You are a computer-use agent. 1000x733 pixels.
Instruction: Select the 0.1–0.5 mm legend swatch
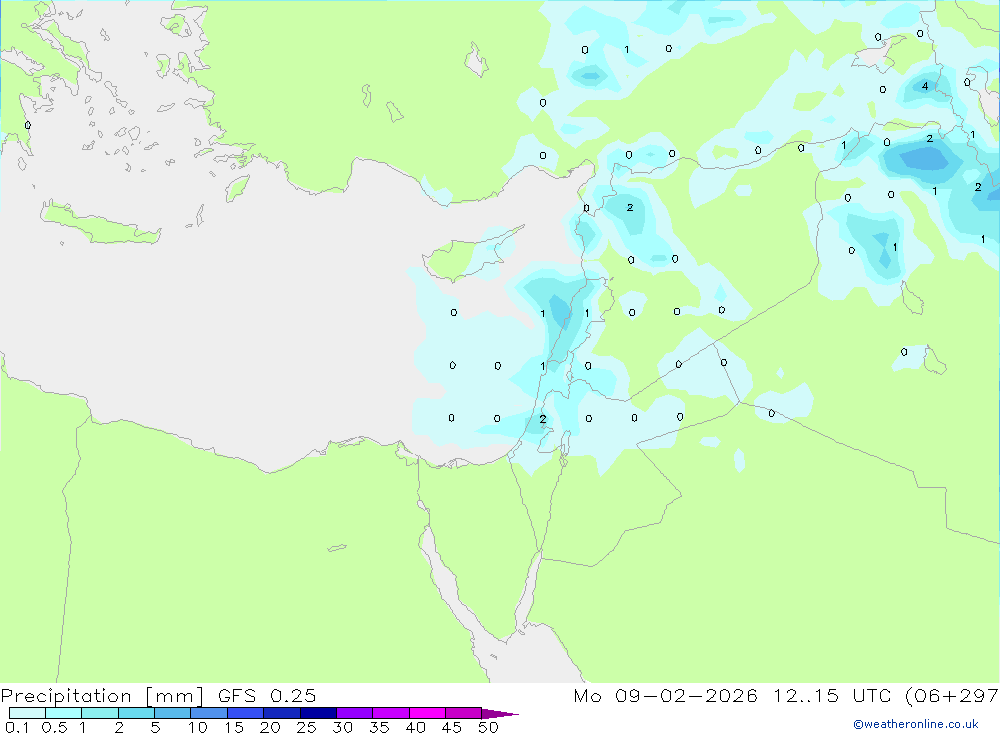click(27, 713)
